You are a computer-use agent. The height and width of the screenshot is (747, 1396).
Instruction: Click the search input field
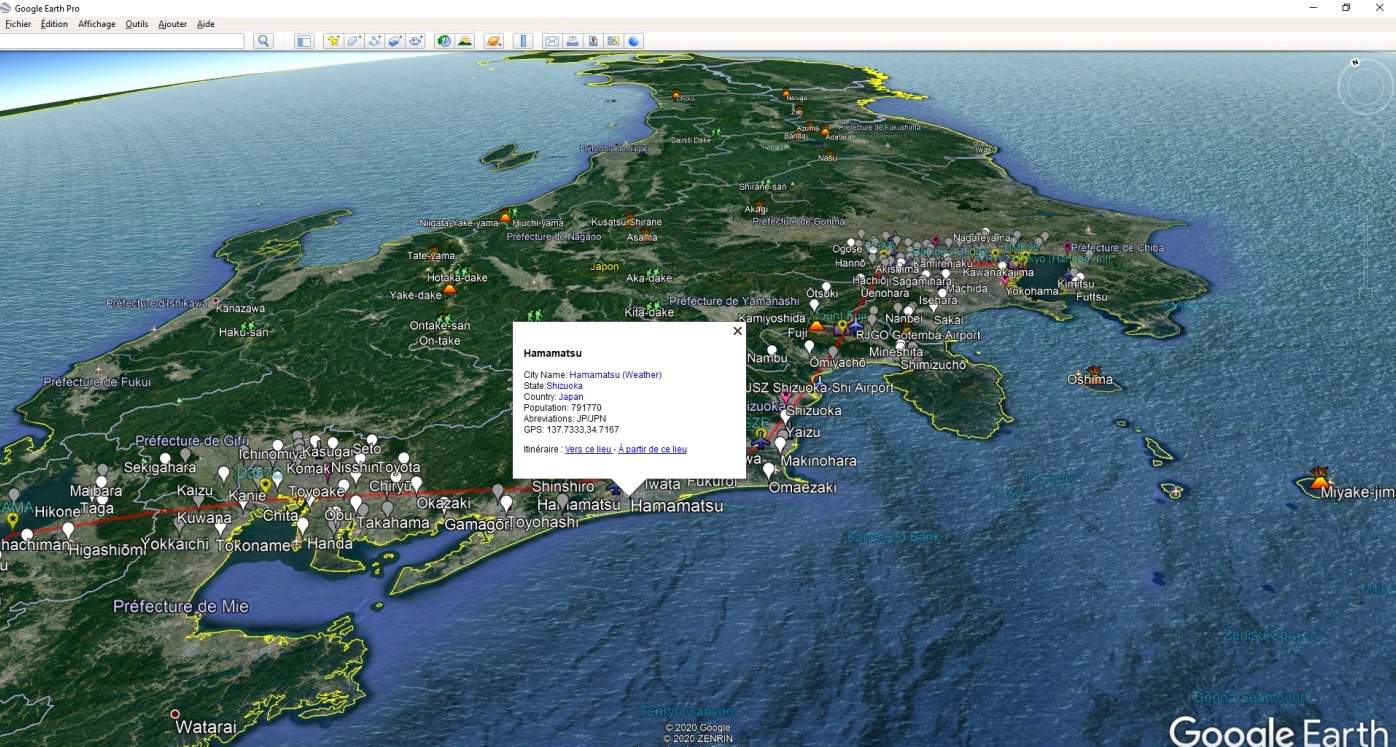pyautogui.click(x=122, y=41)
